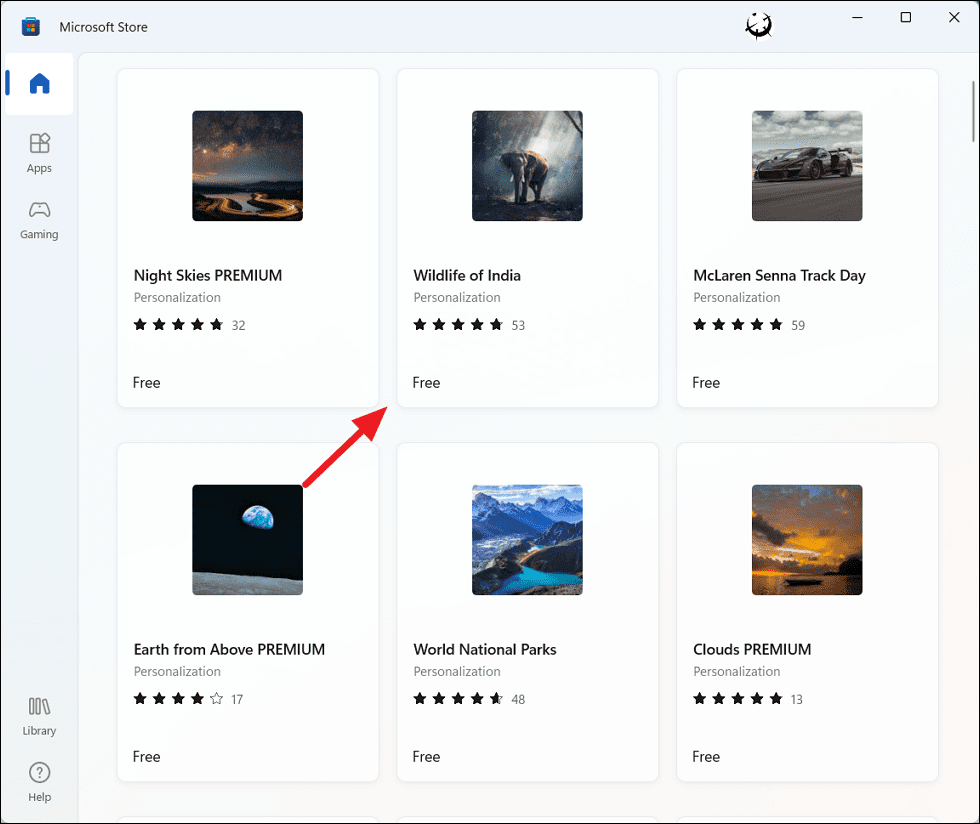
Task: Close the Microsoft Store window
Action: 954,18
